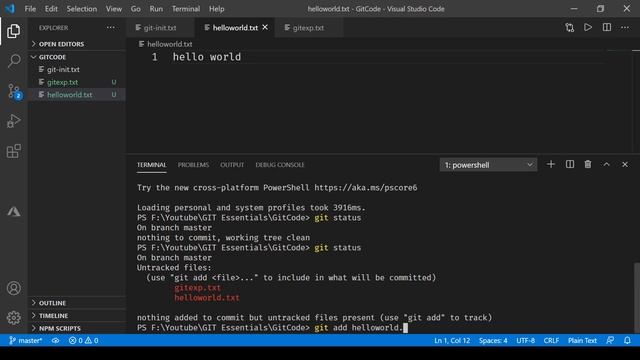Click Spaces: 4 indentation setting
This screenshot has width=640, height=360.
click(x=493, y=340)
